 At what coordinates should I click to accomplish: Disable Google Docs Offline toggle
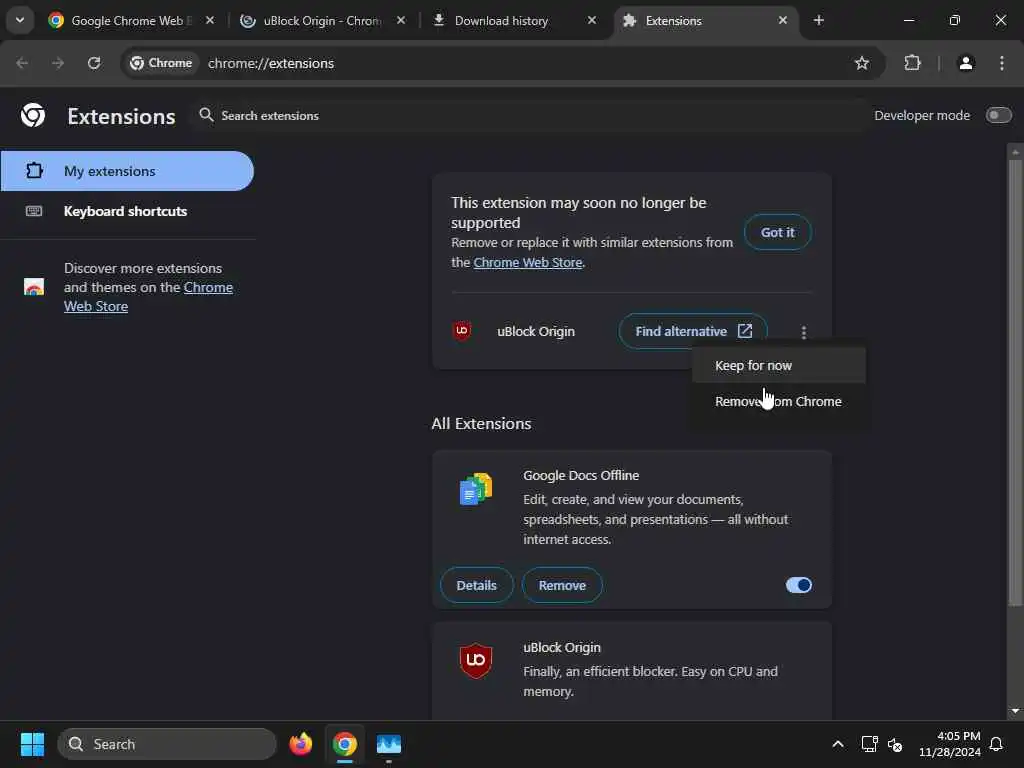[x=799, y=585]
